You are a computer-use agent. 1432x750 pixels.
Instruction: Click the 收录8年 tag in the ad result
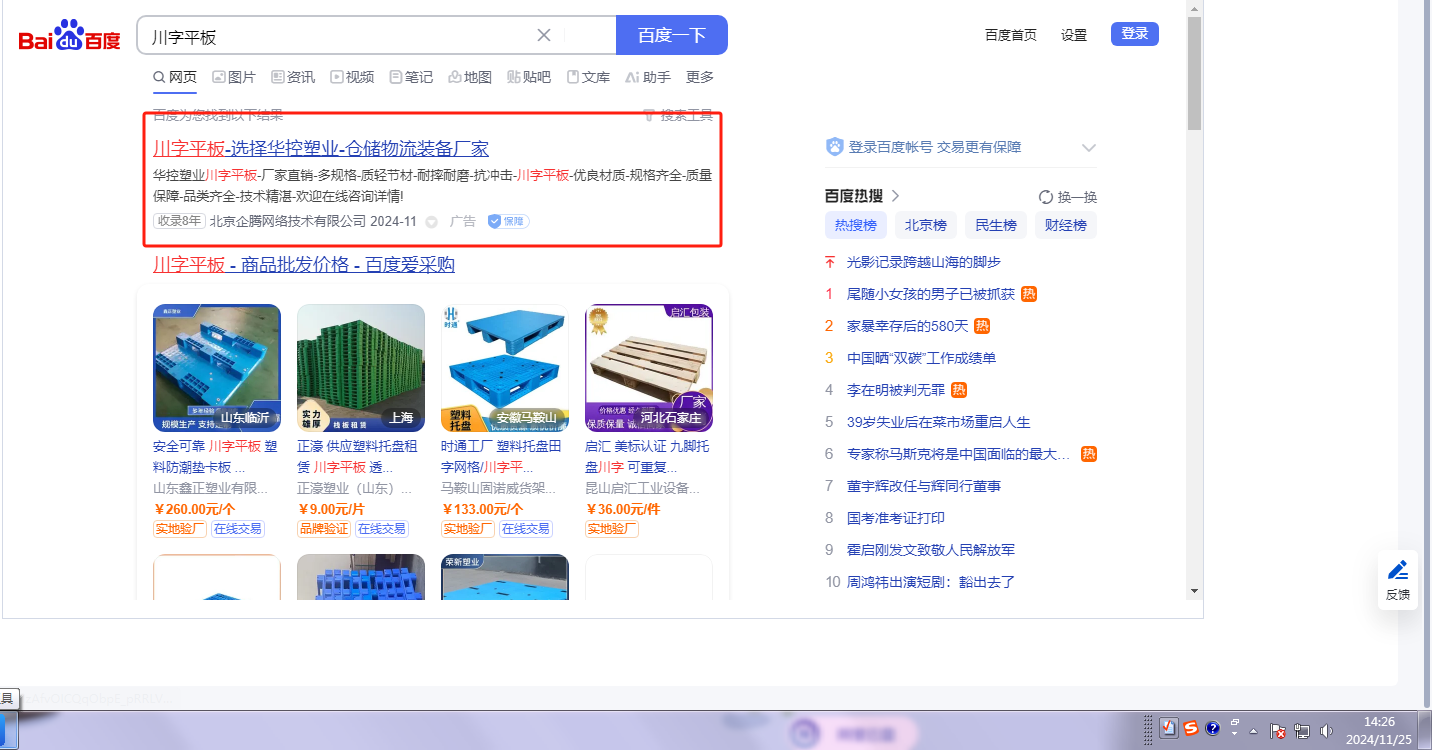click(x=179, y=221)
